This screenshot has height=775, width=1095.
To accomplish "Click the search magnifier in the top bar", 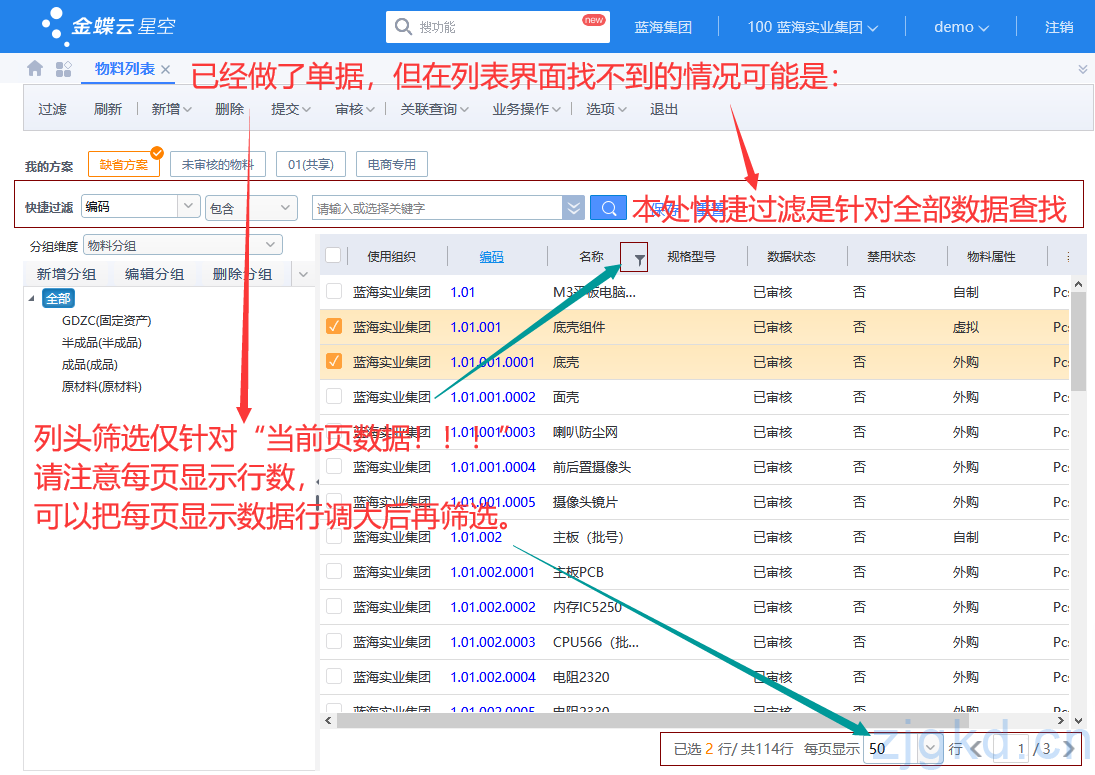I will 403,27.
